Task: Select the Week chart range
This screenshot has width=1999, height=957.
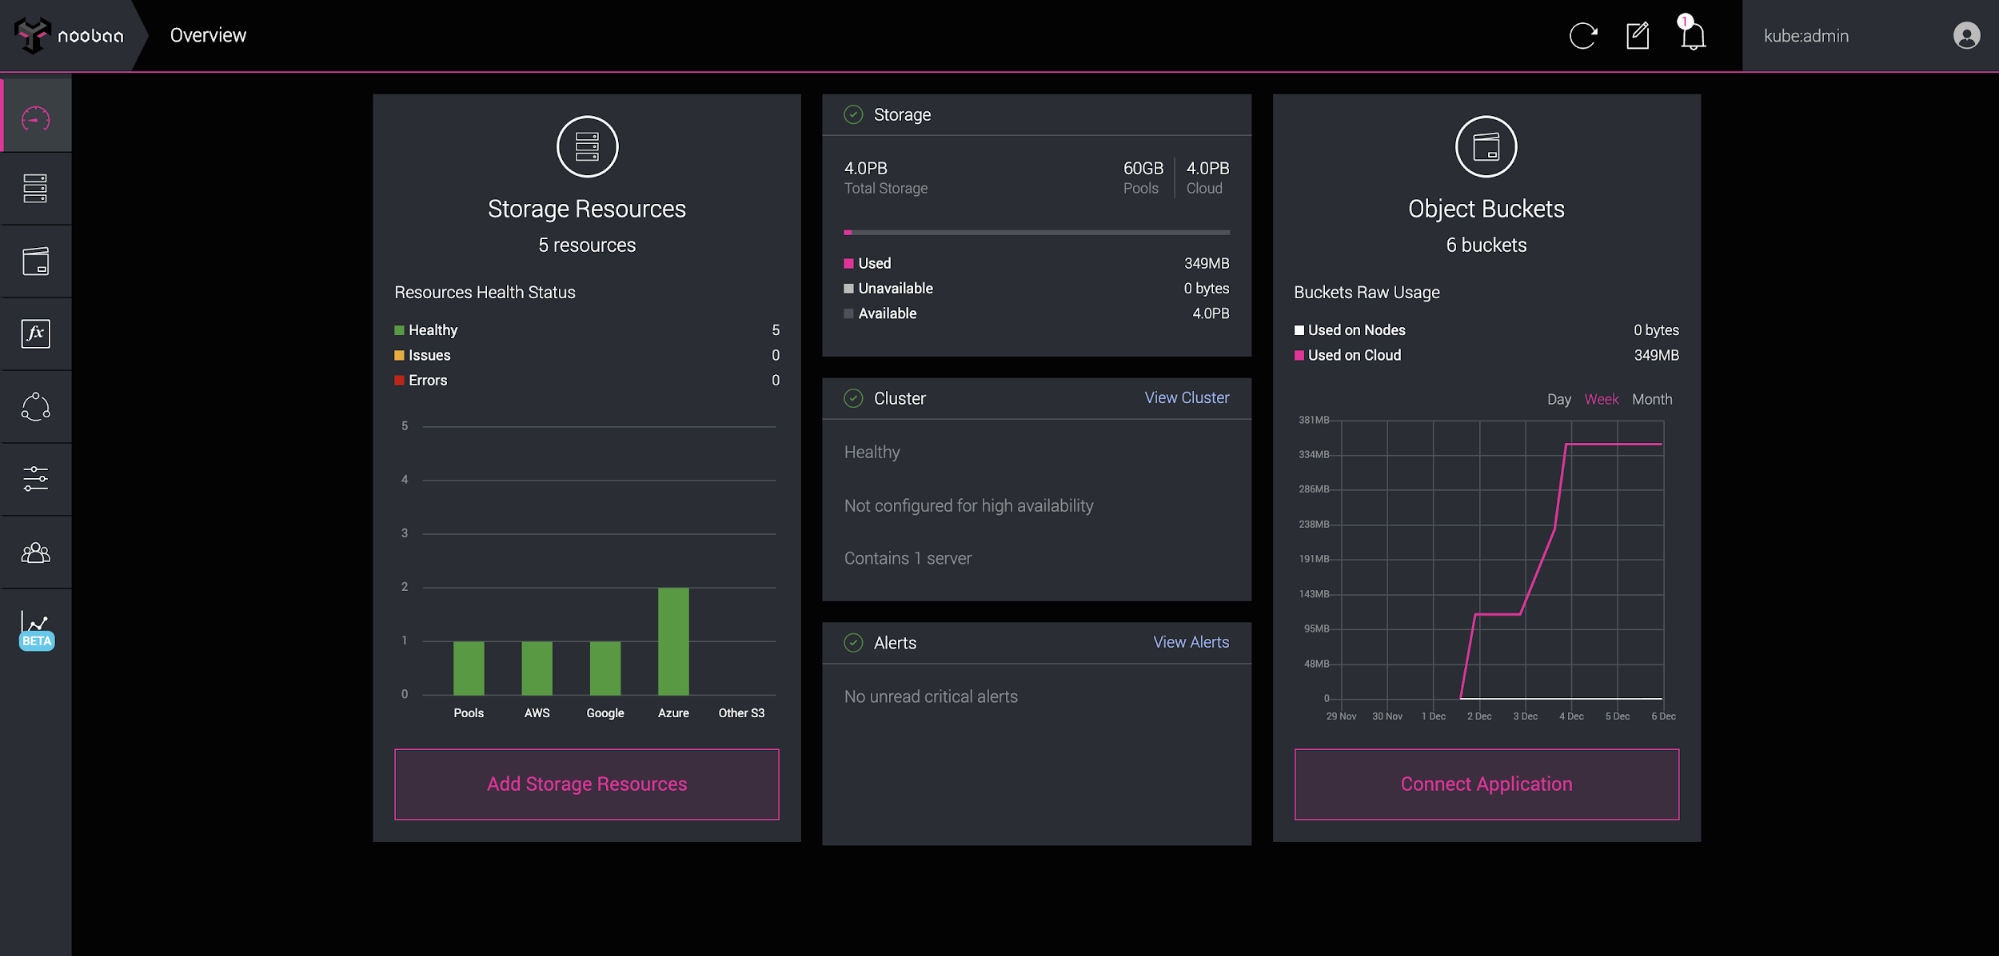Action: pos(1601,399)
